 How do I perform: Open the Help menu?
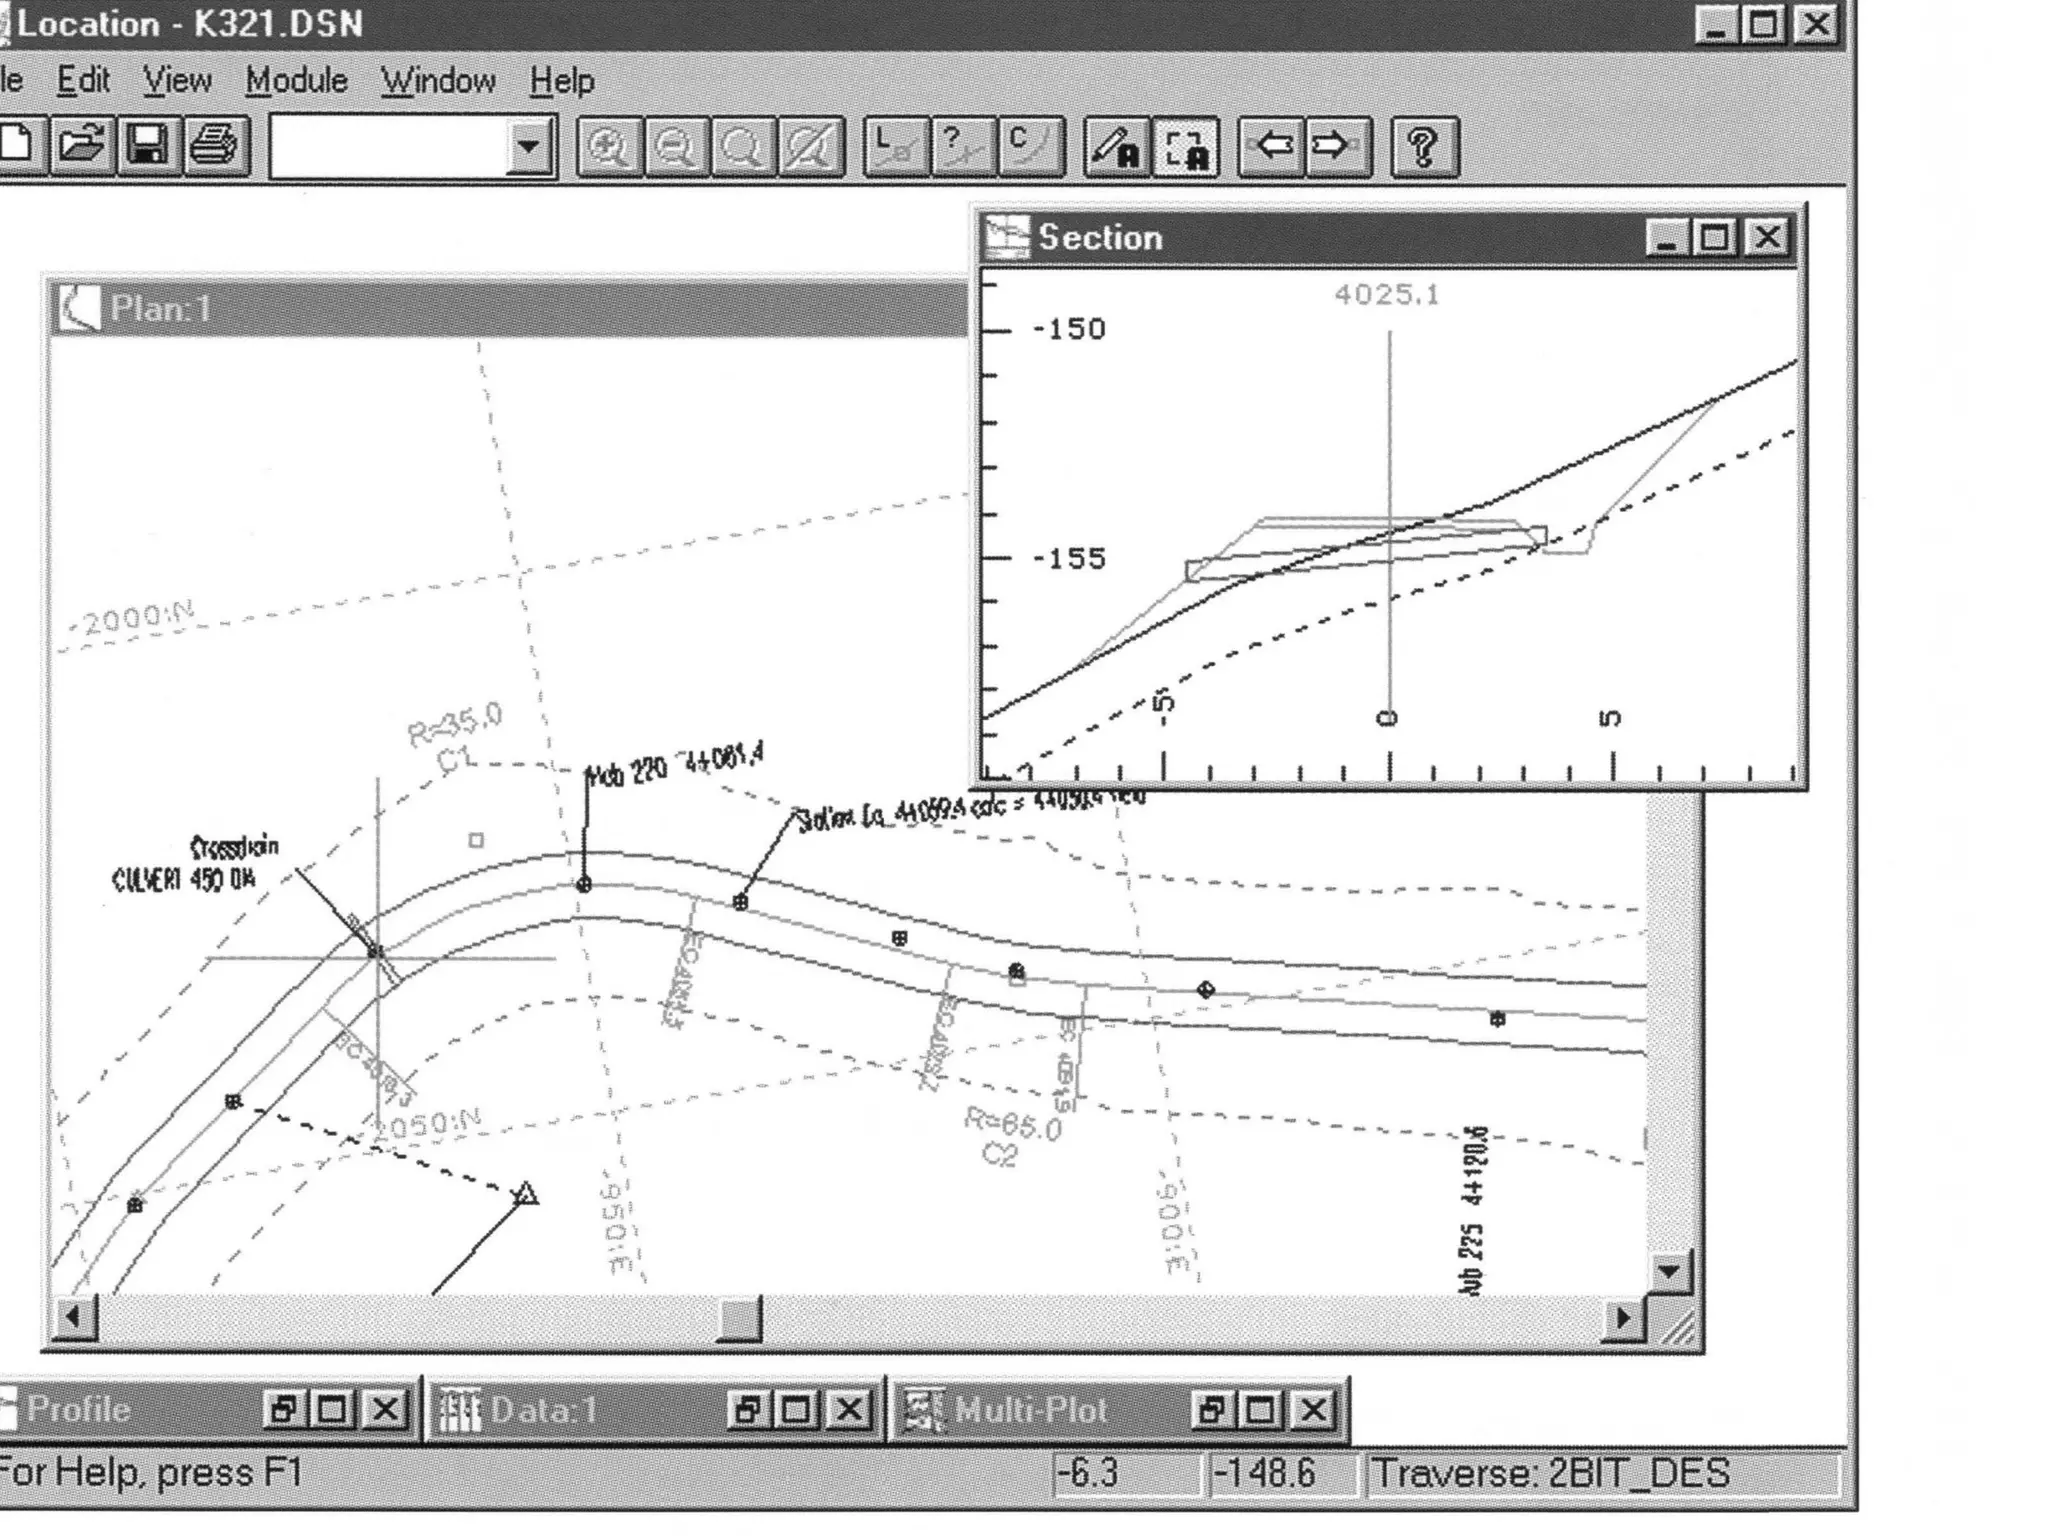click(561, 81)
